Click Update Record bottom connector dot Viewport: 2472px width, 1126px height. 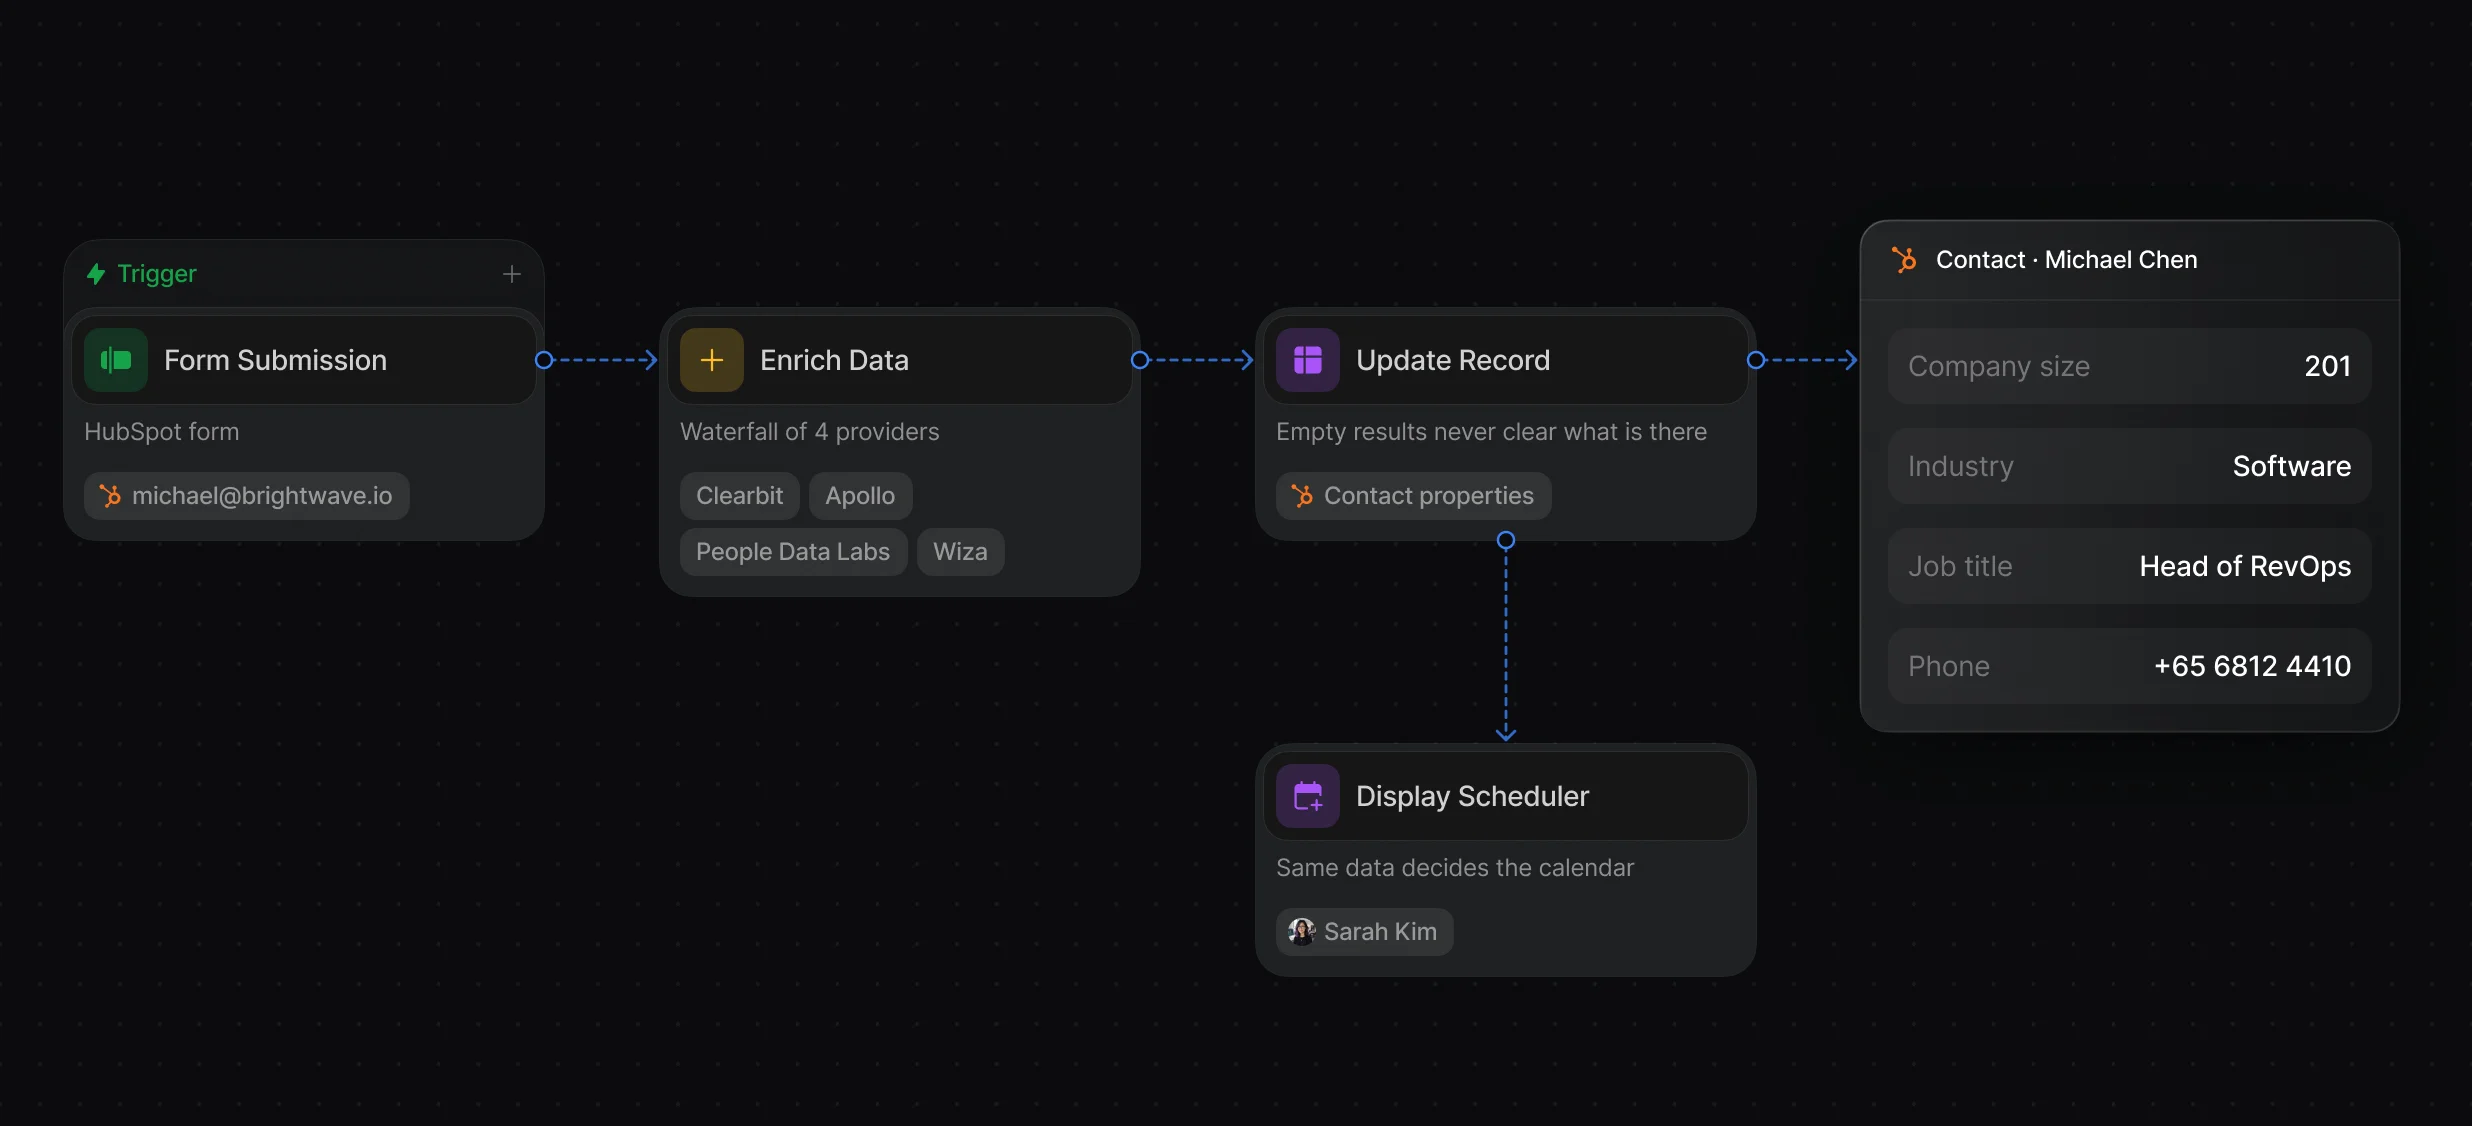(1506, 541)
